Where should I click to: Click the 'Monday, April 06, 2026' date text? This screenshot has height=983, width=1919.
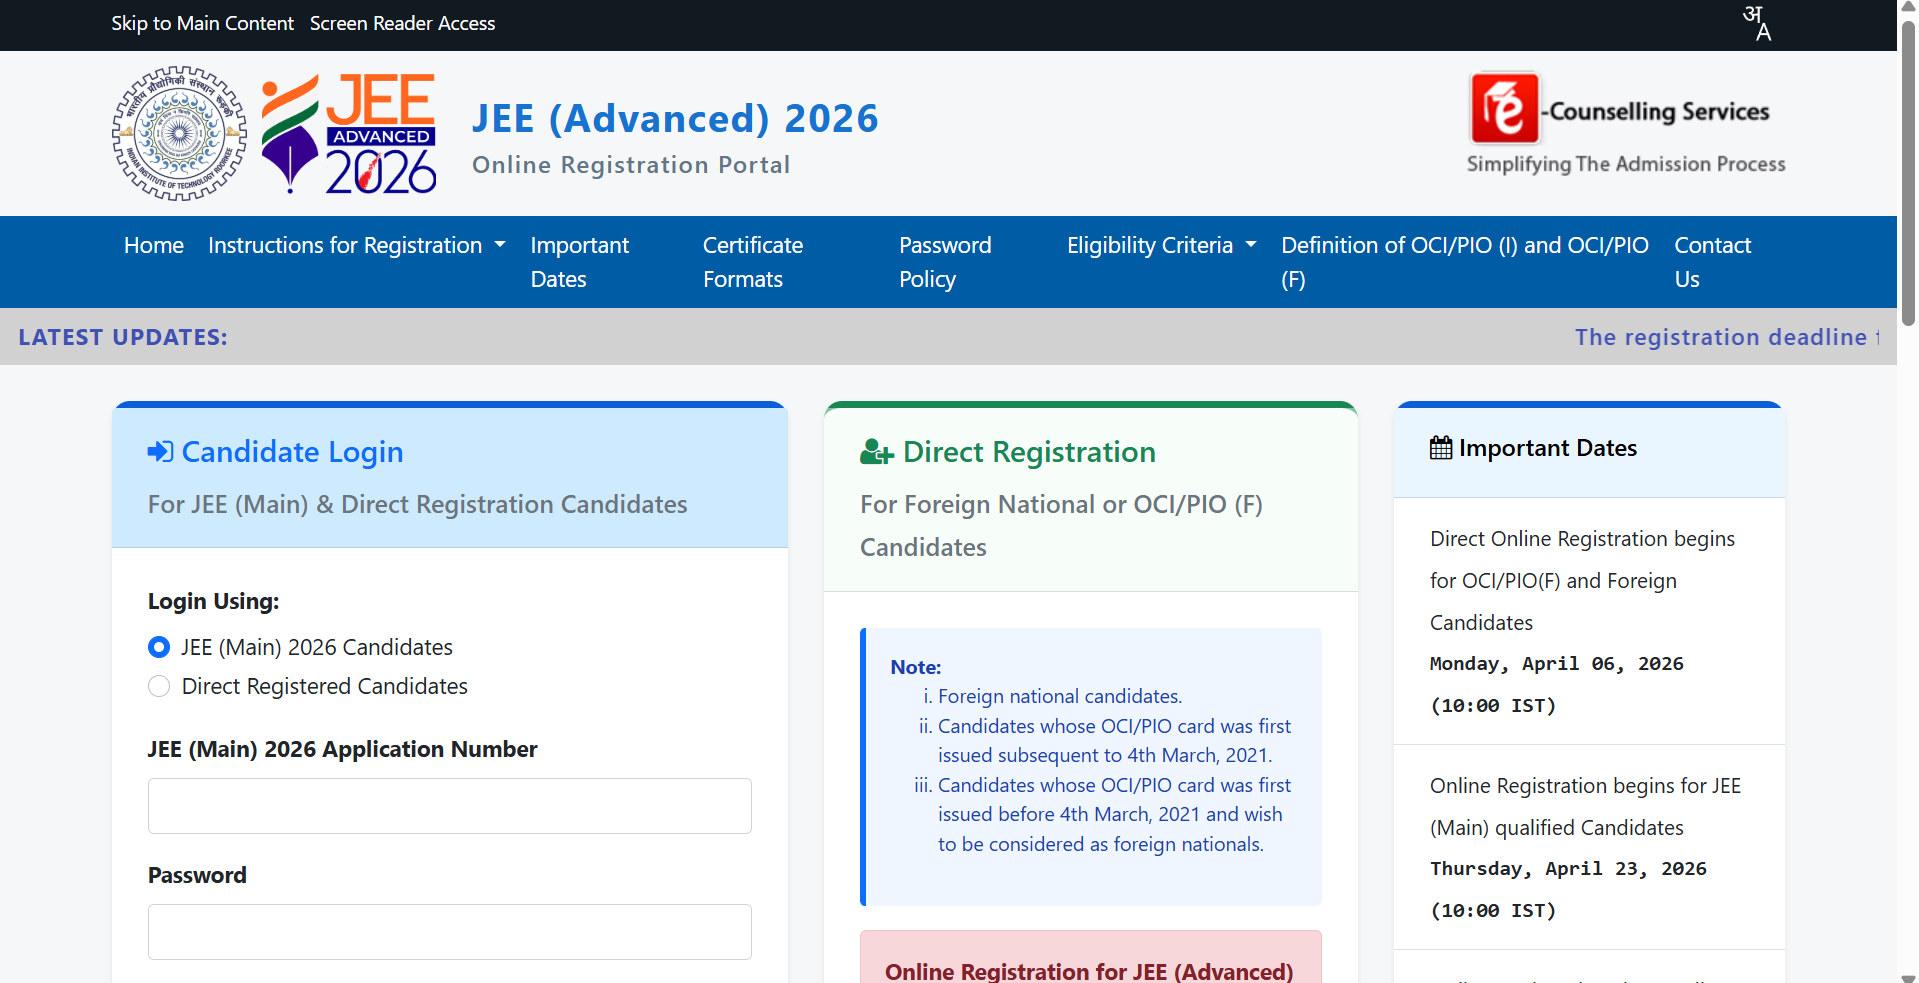coord(1557,664)
